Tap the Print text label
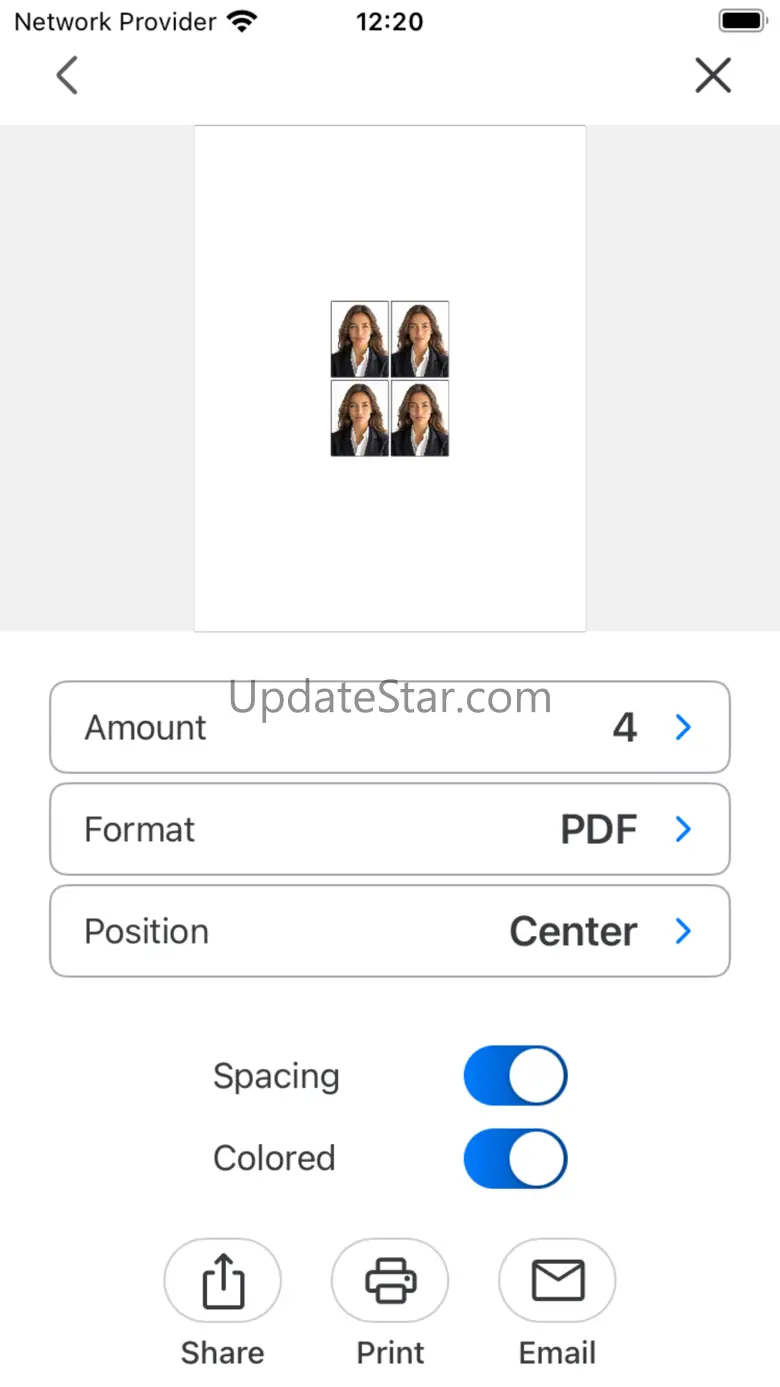Image resolution: width=780 pixels, height=1387 pixels. [390, 1353]
